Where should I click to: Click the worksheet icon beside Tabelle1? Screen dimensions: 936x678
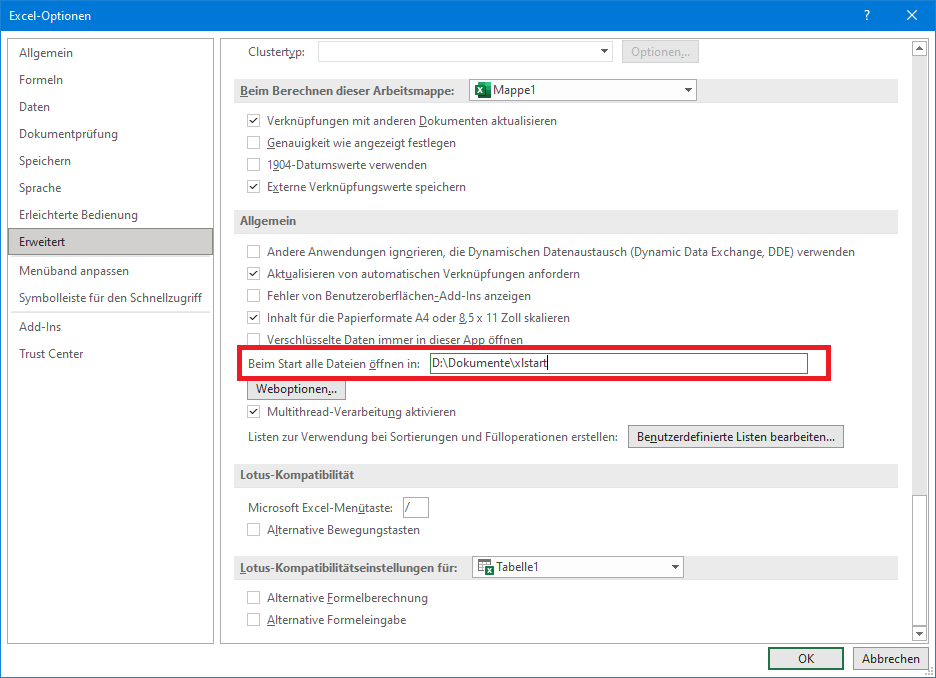click(485, 567)
